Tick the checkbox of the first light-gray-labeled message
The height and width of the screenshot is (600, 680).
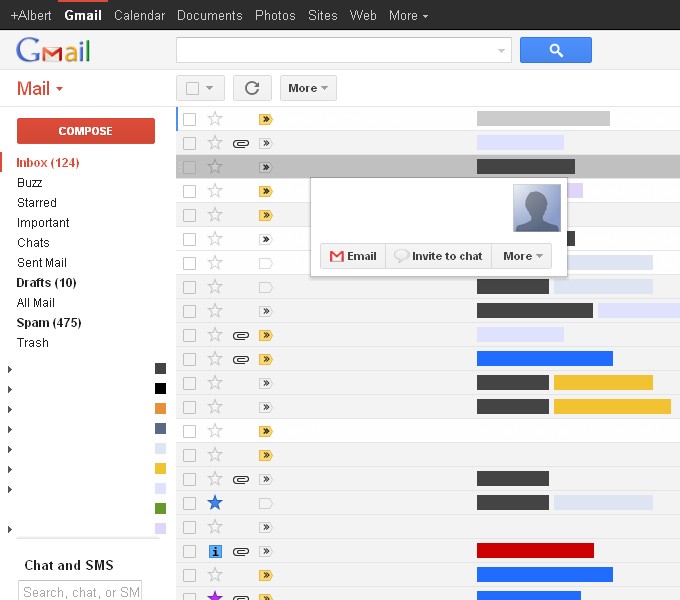(190, 119)
